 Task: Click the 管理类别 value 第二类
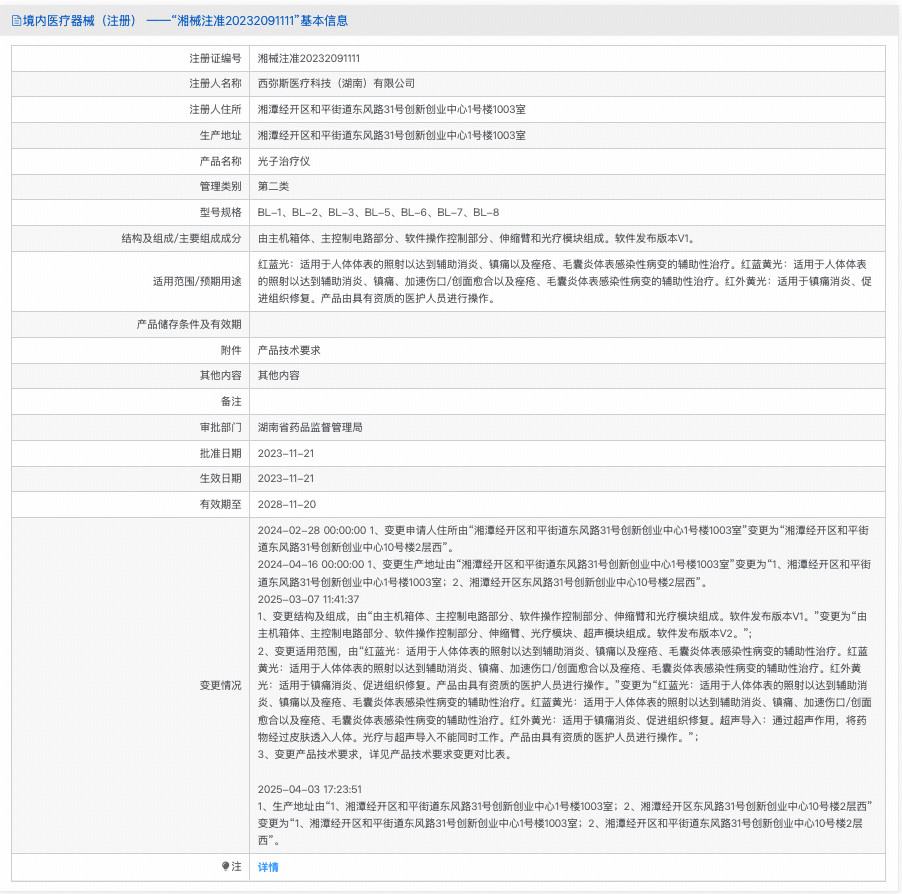pos(274,186)
